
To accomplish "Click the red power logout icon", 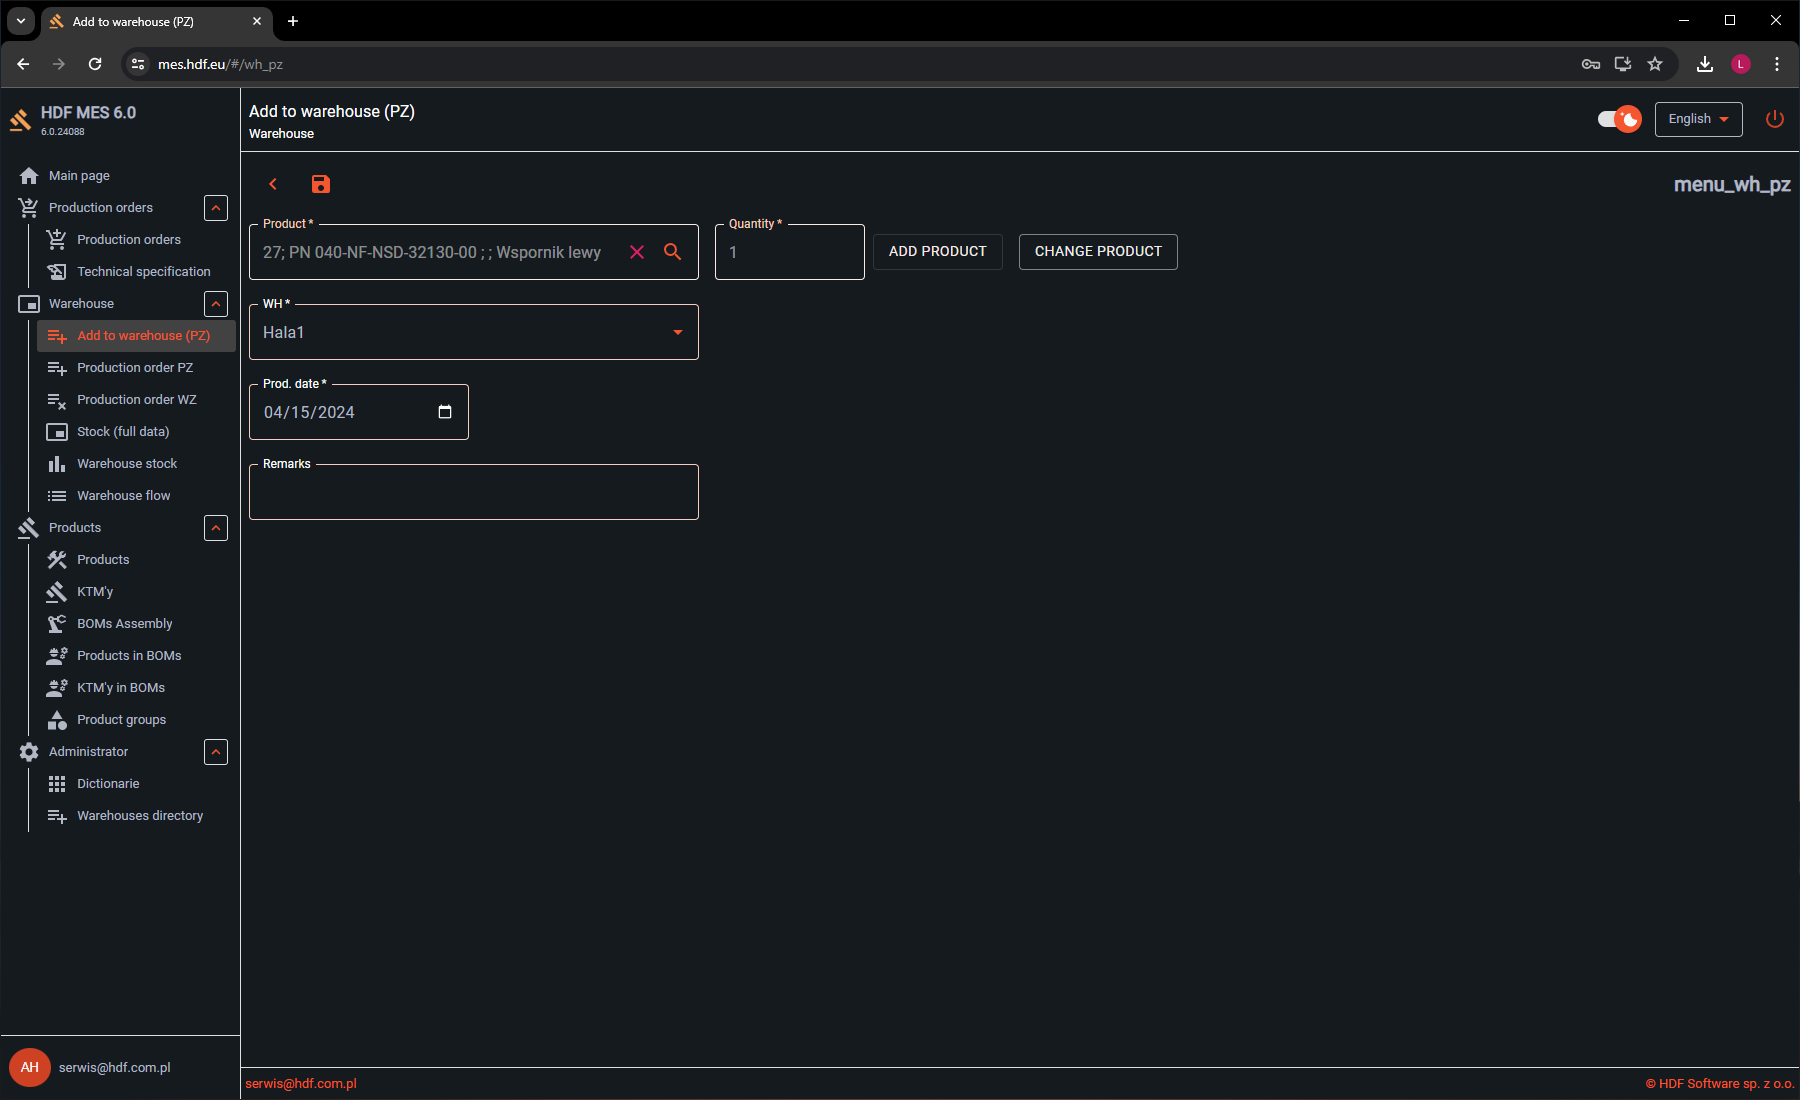I will tap(1774, 119).
